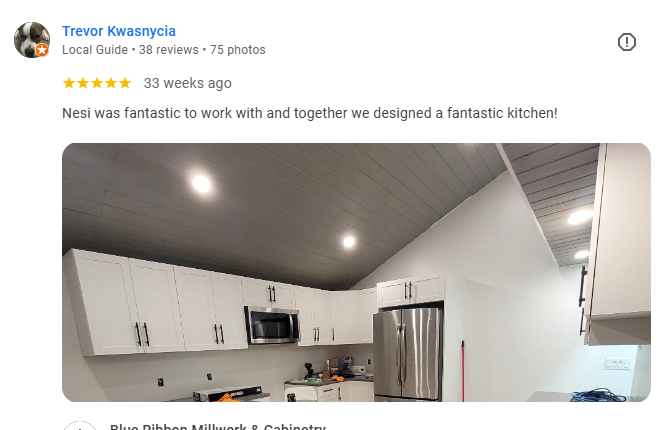Select the first yellow rating star

coord(69,83)
